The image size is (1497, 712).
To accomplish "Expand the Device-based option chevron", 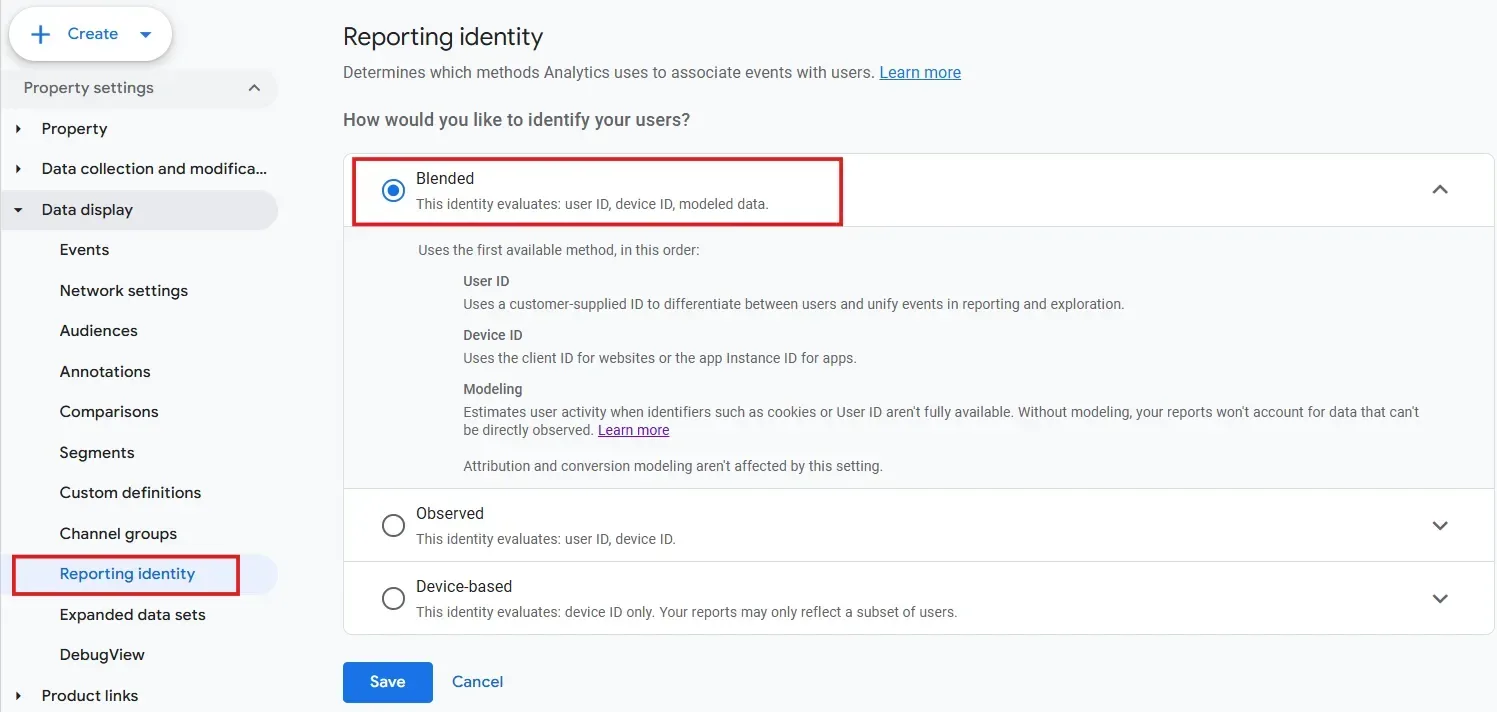I will [x=1440, y=598].
